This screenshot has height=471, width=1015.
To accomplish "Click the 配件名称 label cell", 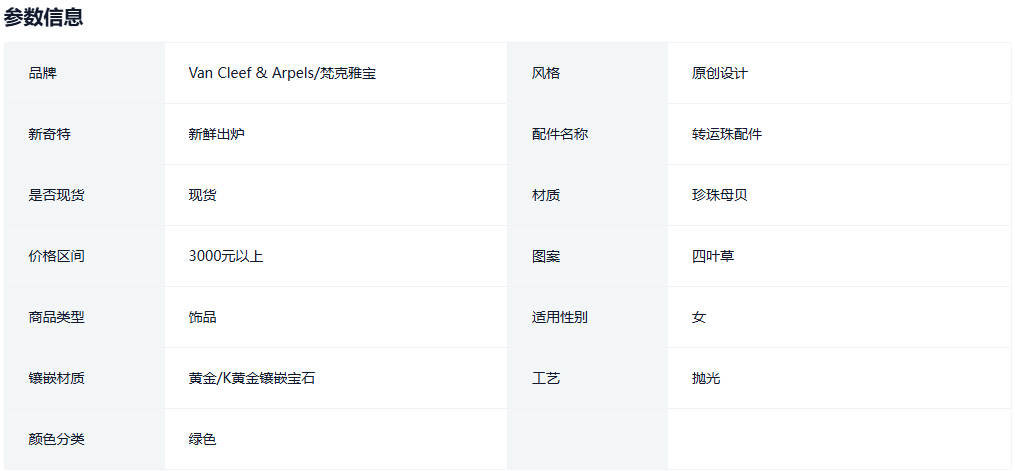I will pyautogui.click(x=560, y=134).
